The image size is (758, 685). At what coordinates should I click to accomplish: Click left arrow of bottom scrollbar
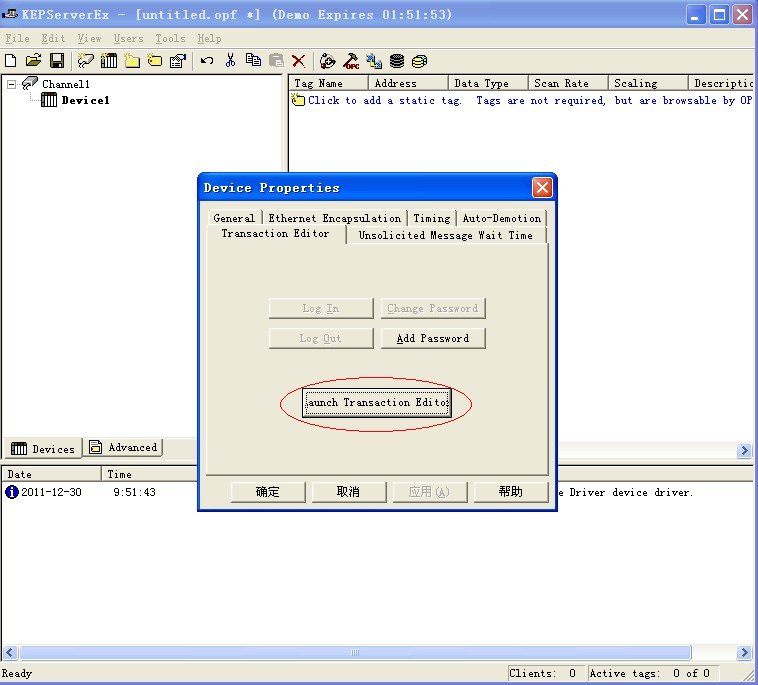click(x=10, y=653)
